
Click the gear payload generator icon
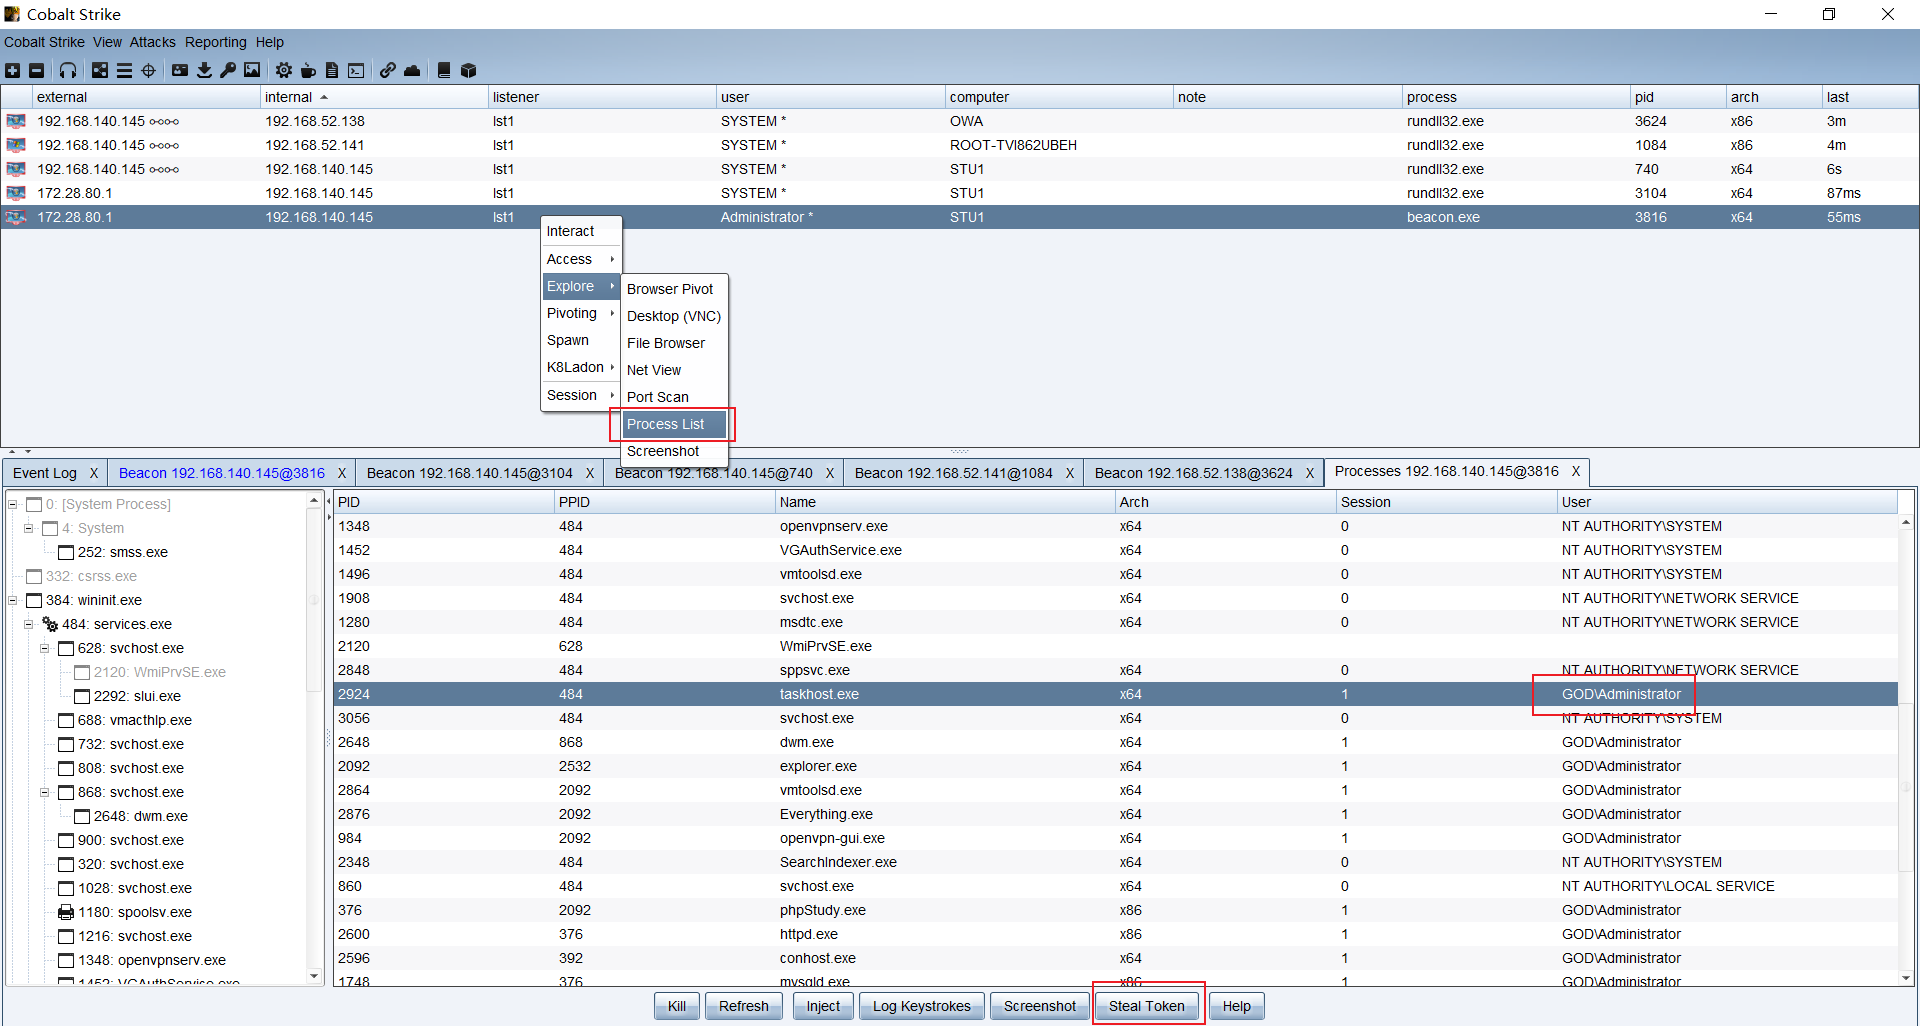(284, 70)
